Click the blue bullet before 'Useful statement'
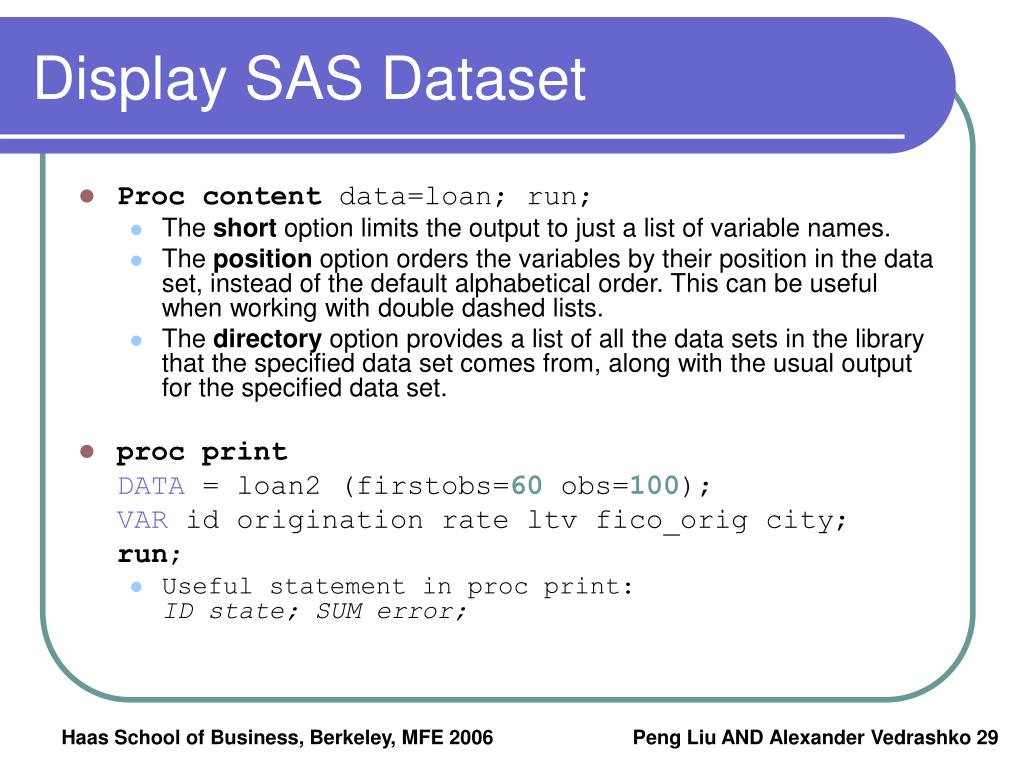 136,587
